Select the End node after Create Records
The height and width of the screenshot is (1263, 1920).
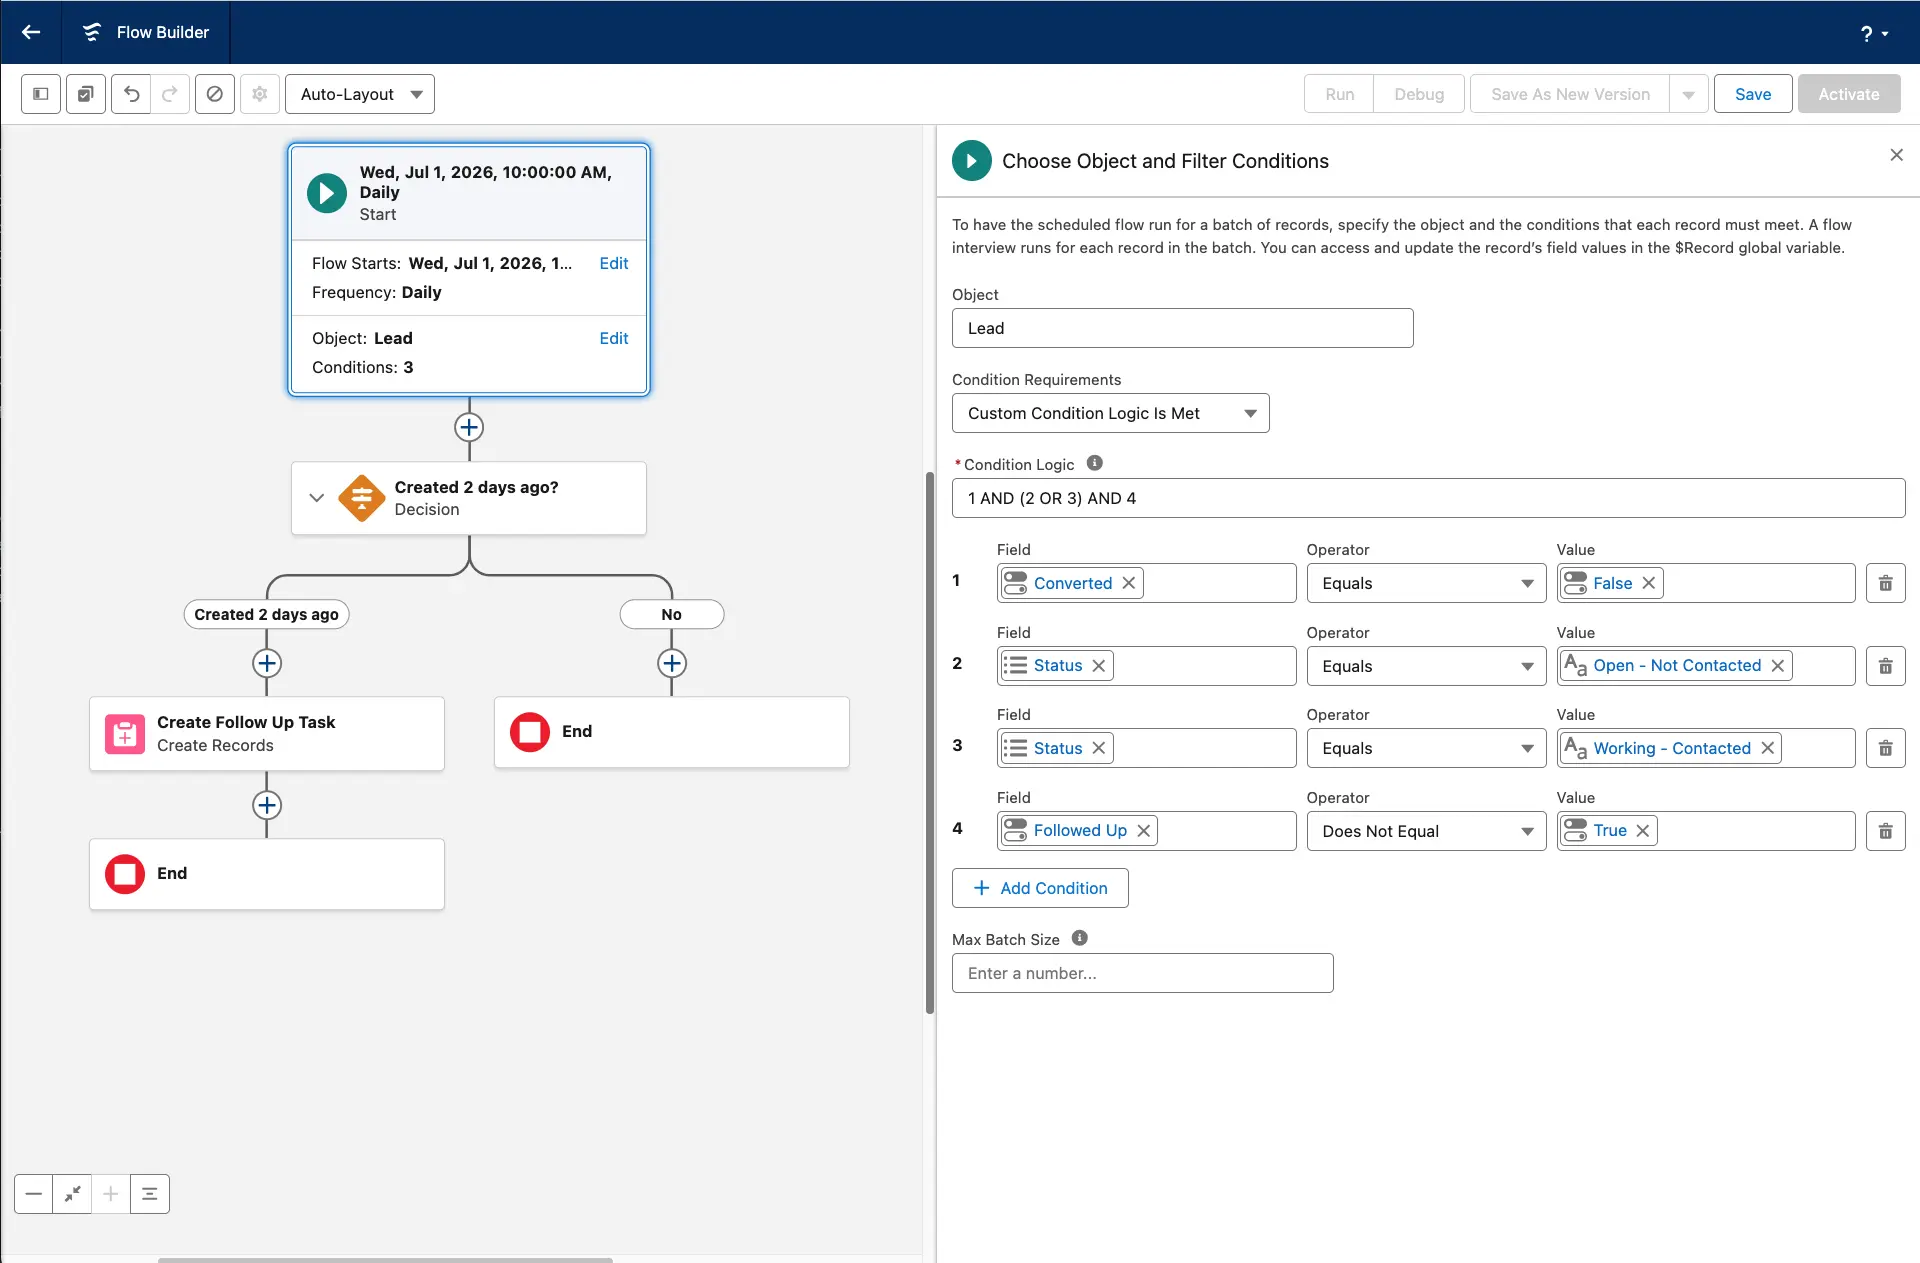click(267, 874)
